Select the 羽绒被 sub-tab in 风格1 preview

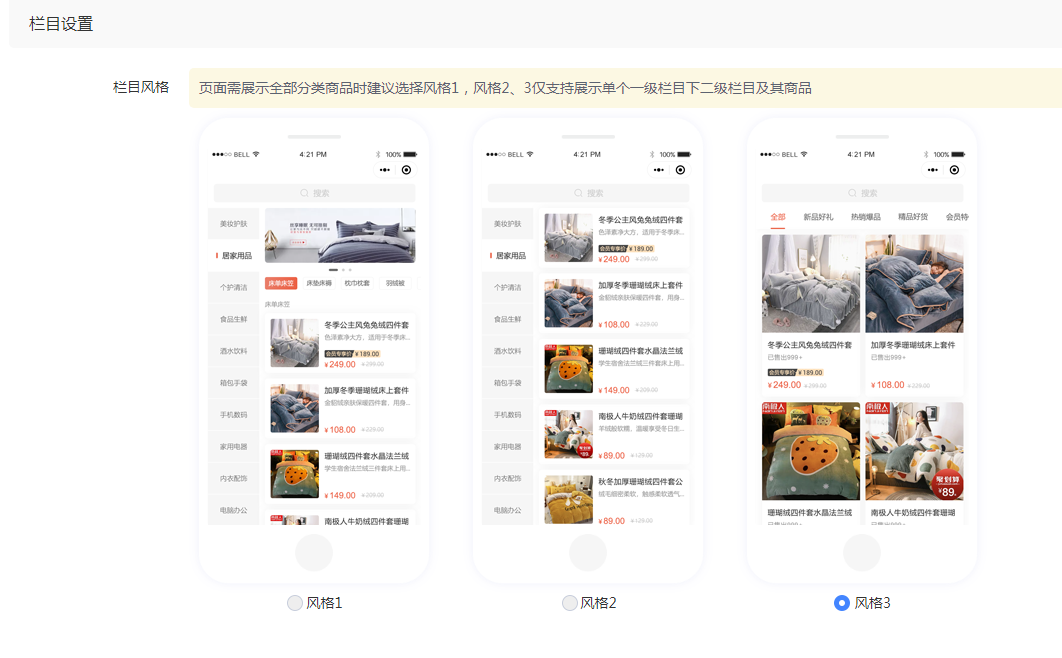coord(395,283)
